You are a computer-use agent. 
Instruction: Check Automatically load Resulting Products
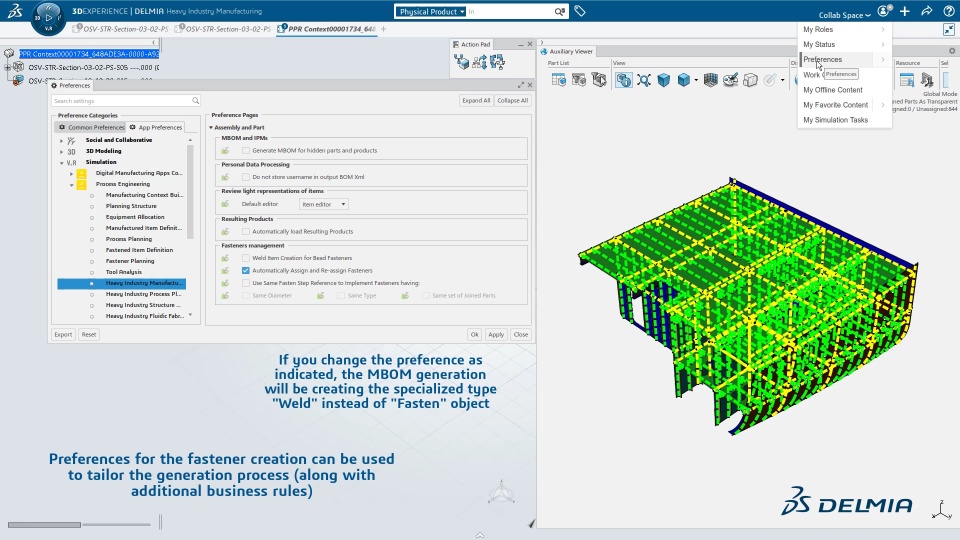[246, 231]
